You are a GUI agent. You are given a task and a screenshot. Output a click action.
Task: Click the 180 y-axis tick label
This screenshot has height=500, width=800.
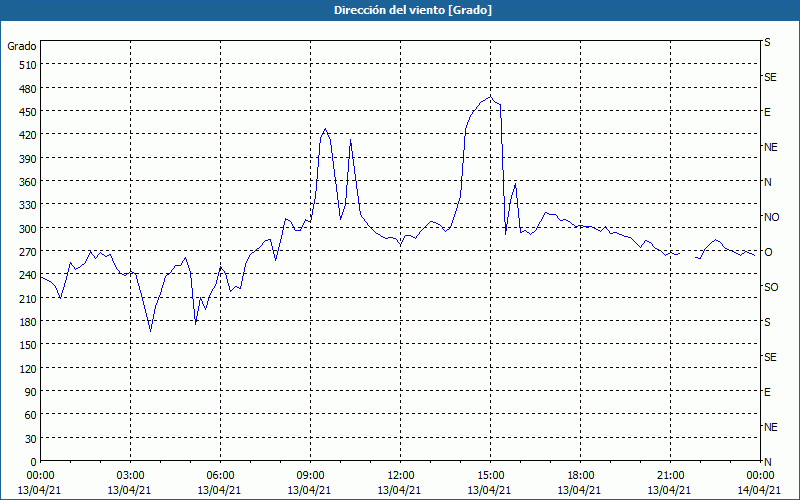click(26, 322)
